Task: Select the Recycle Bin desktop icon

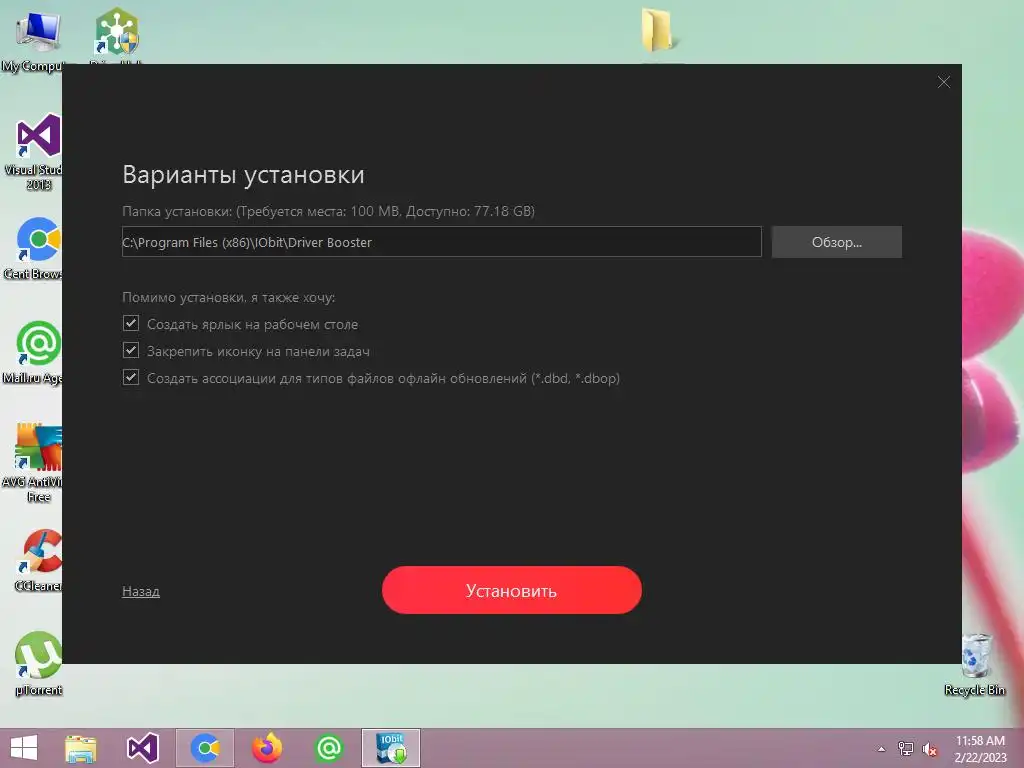Action: [975, 664]
